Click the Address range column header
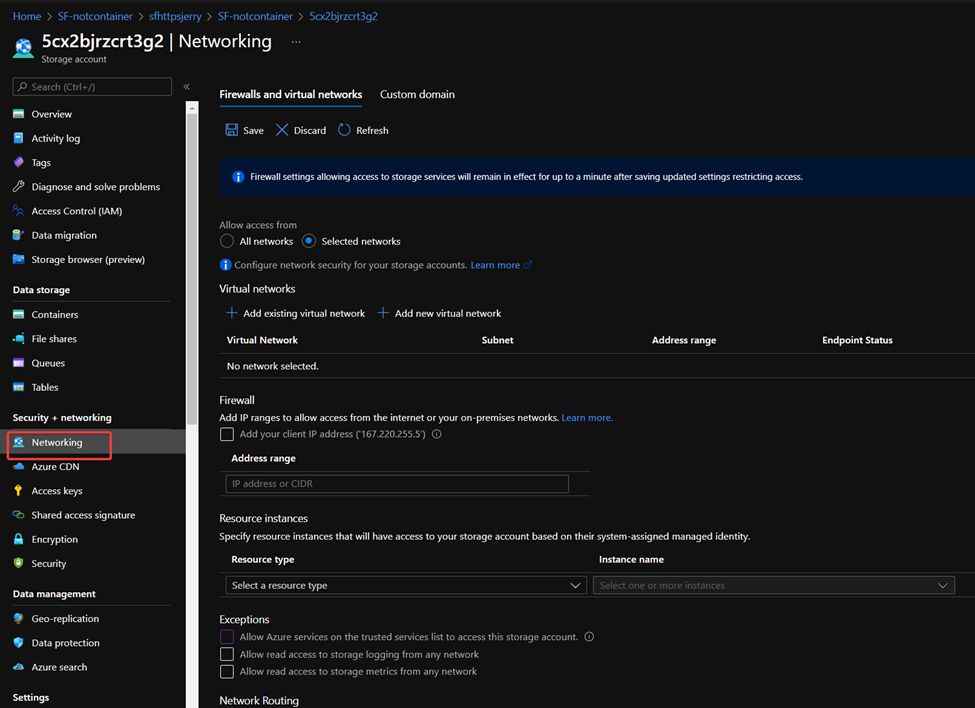 coord(683,340)
